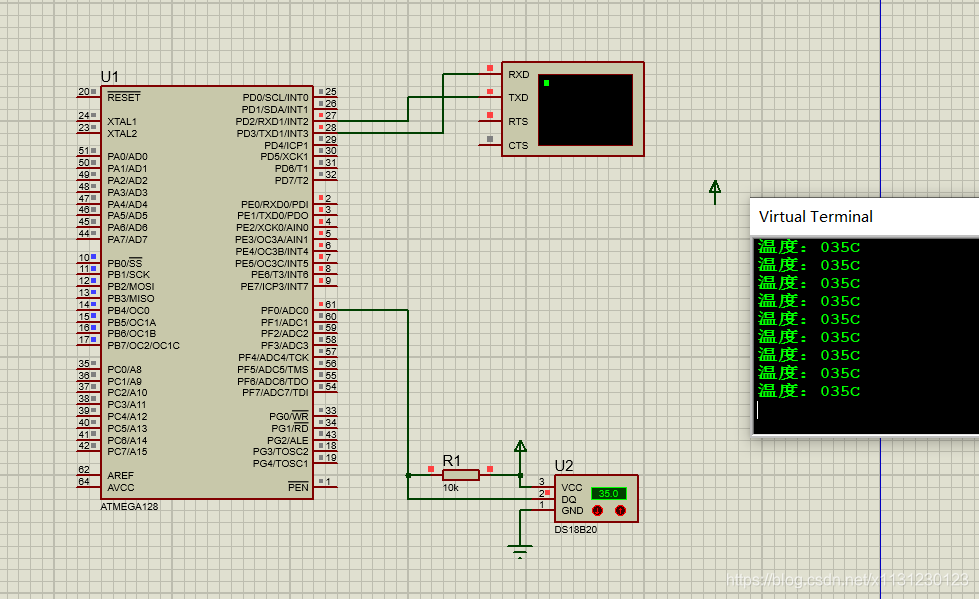Image resolution: width=979 pixels, height=599 pixels.
Task: Click pin number 61 on U1
Action: 331,304
